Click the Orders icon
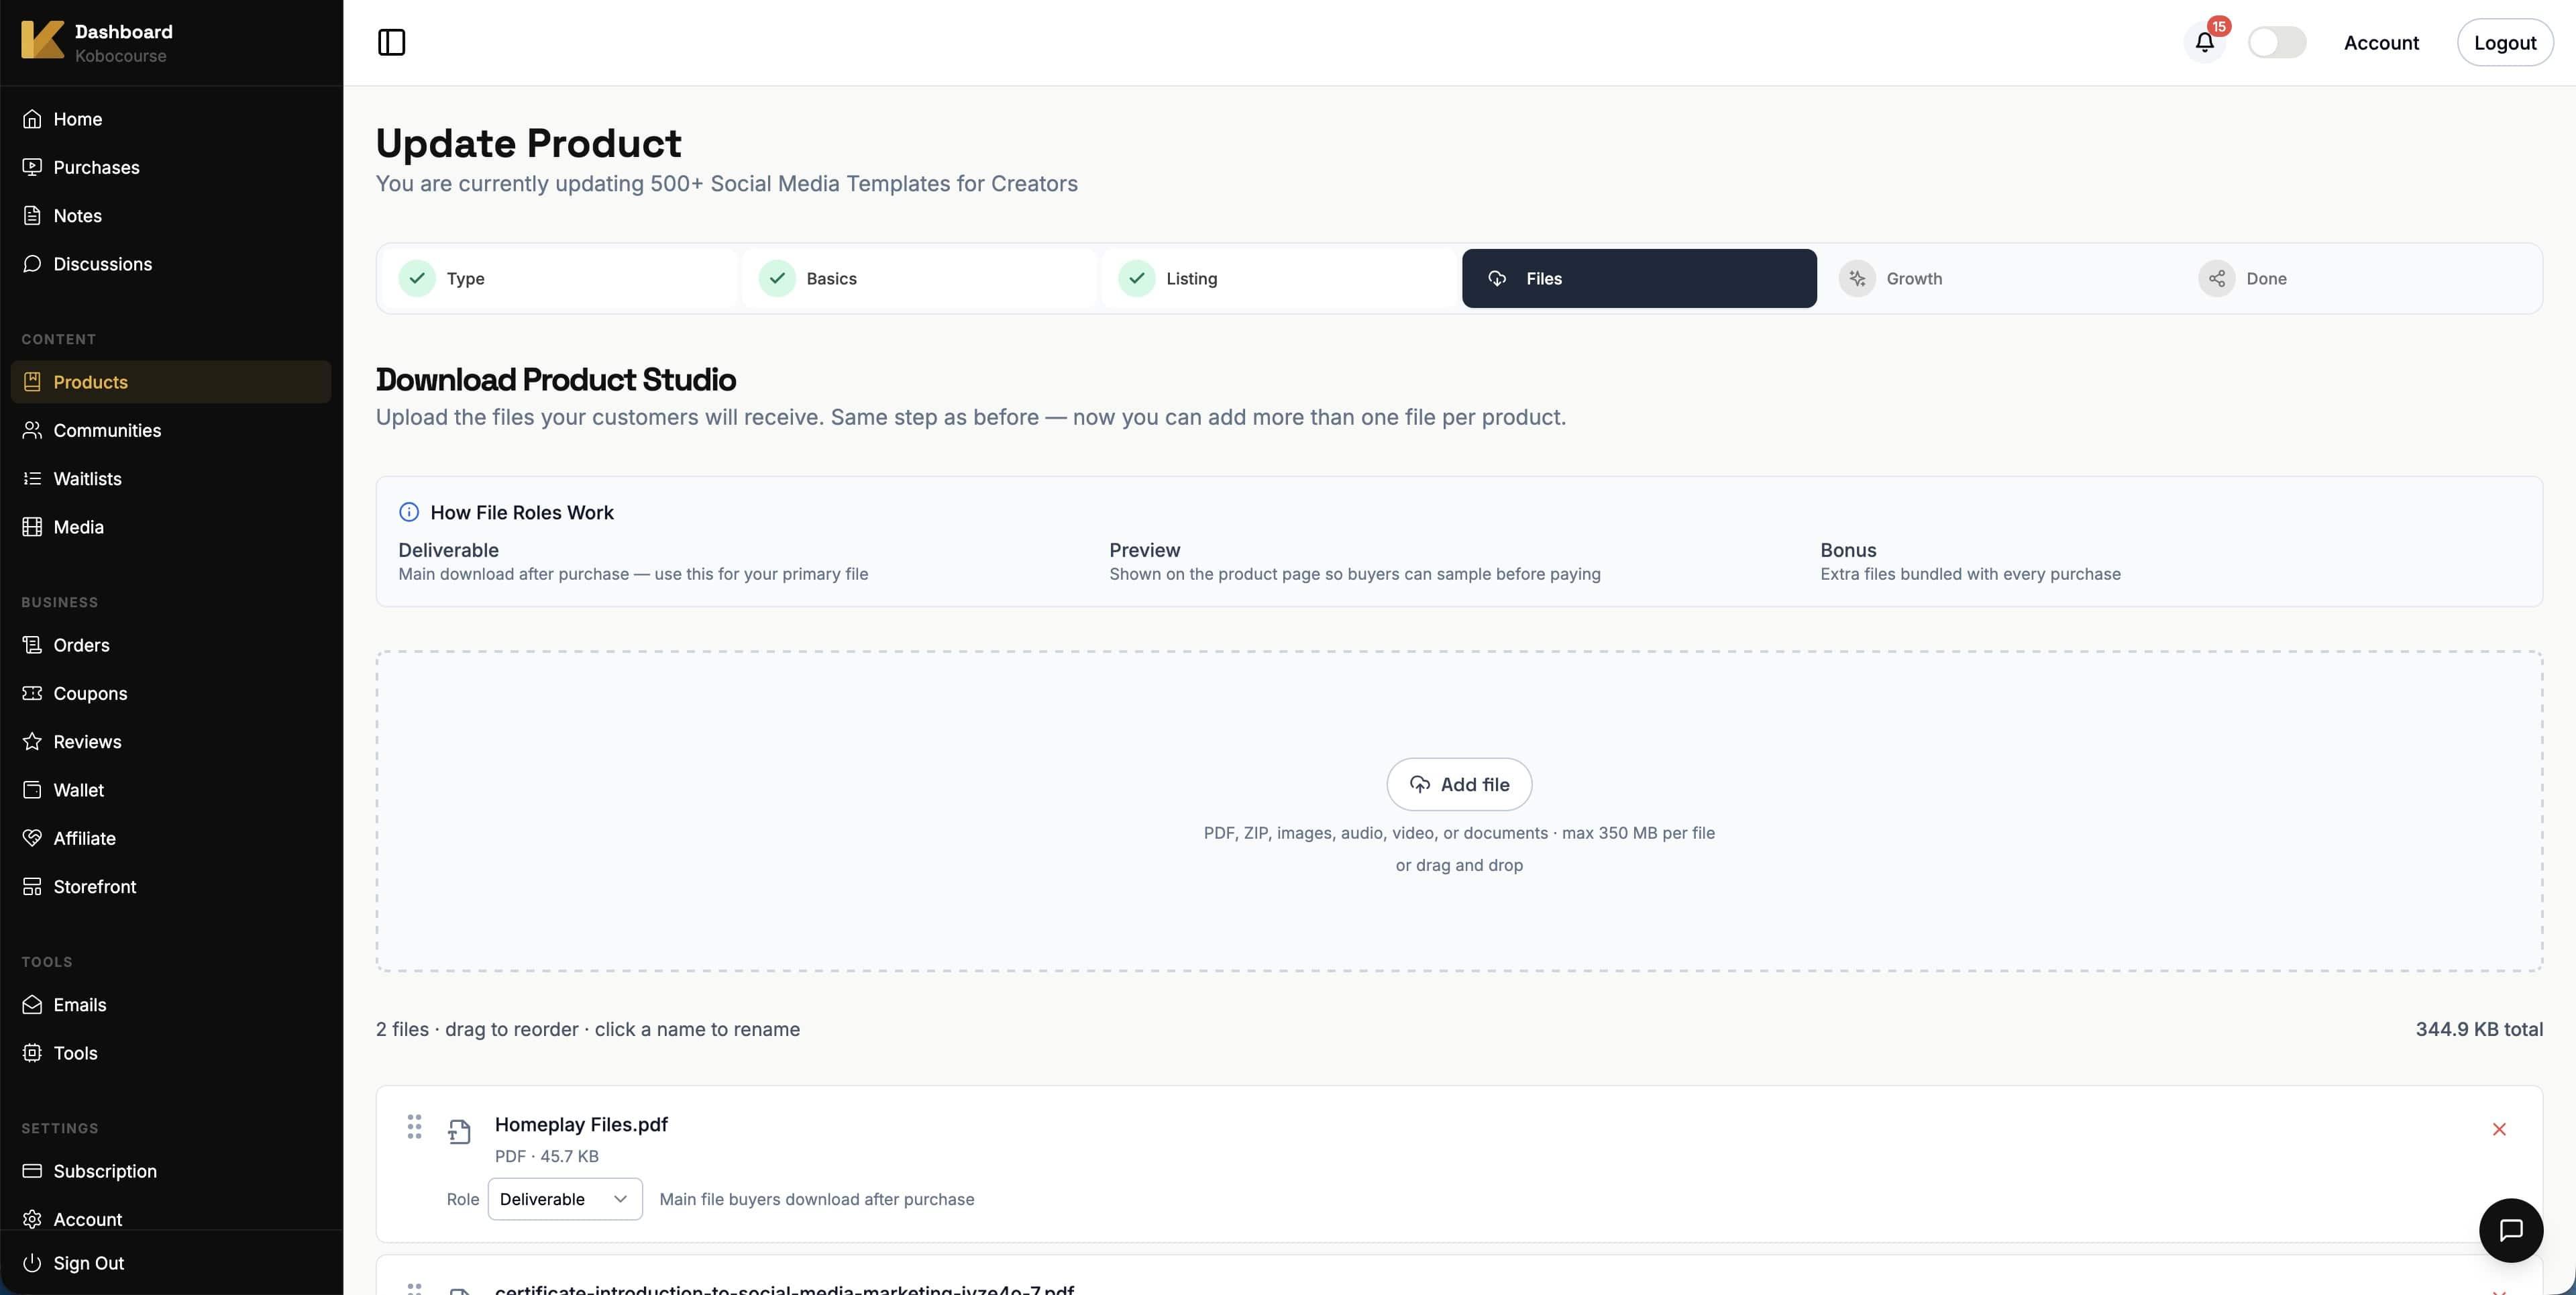Image resolution: width=2576 pixels, height=1295 pixels. 32,645
